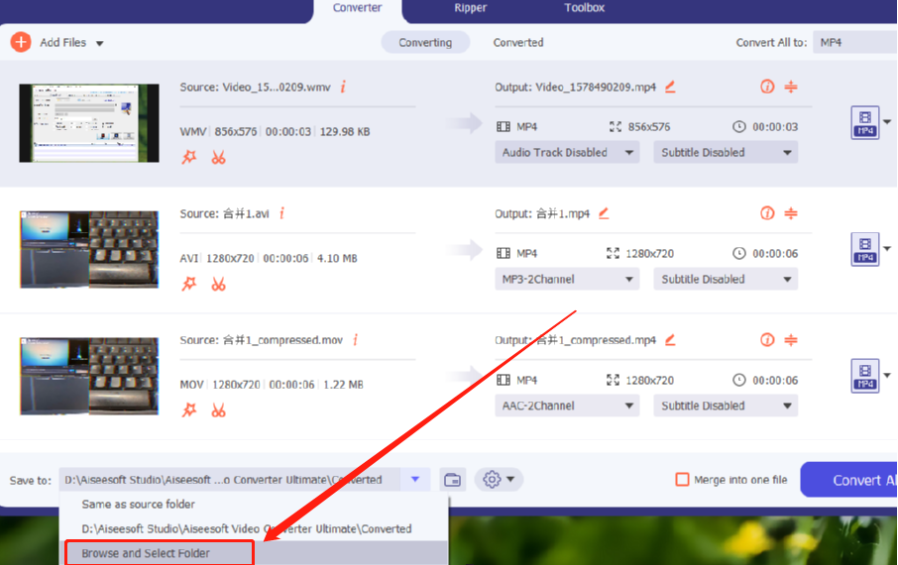
Task: Show the Converting list
Action: [x=426, y=42]
